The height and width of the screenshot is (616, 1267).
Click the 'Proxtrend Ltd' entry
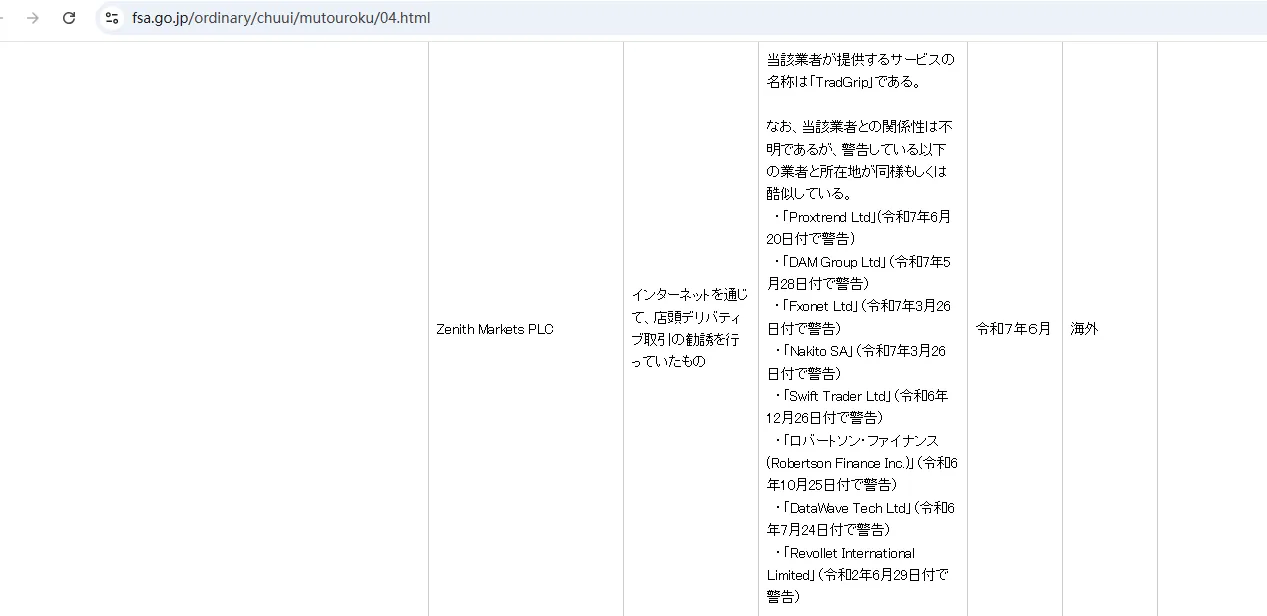[x=831, y=217]
